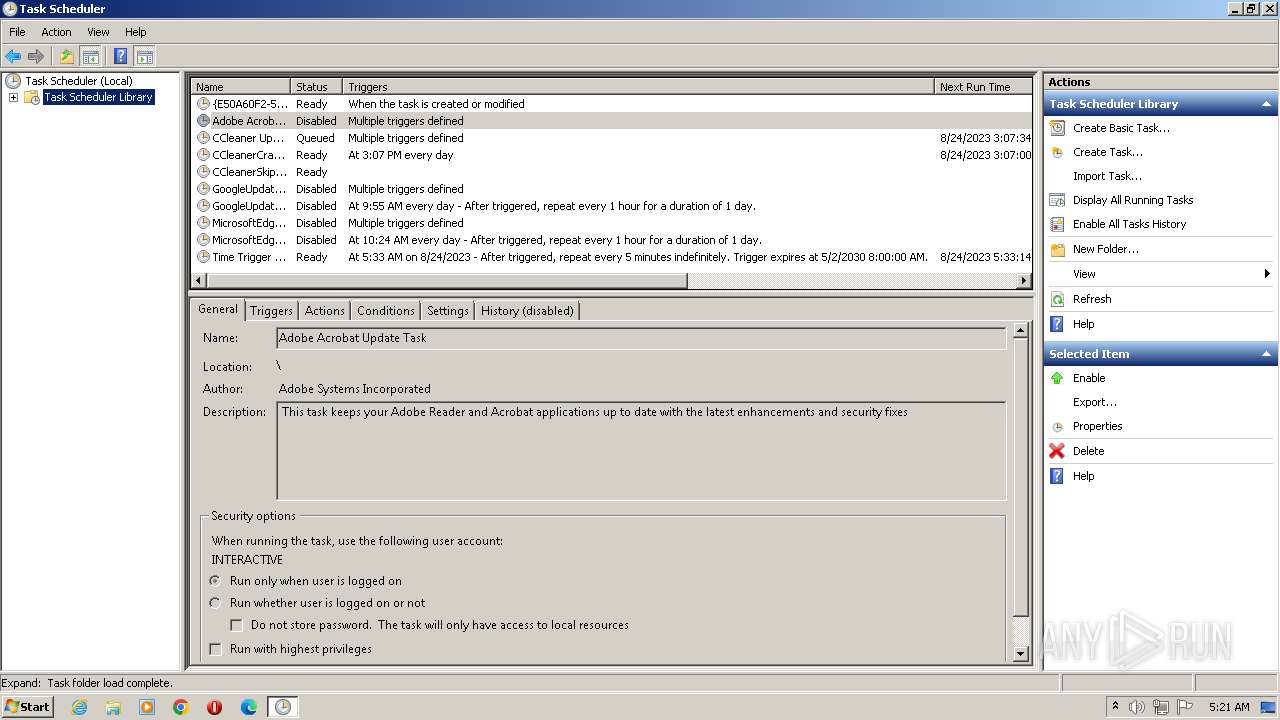Screen dimensions: 1280x720
Task: Click the task list horizontal scrollbar thumb
Action: (x=446, y=281)
